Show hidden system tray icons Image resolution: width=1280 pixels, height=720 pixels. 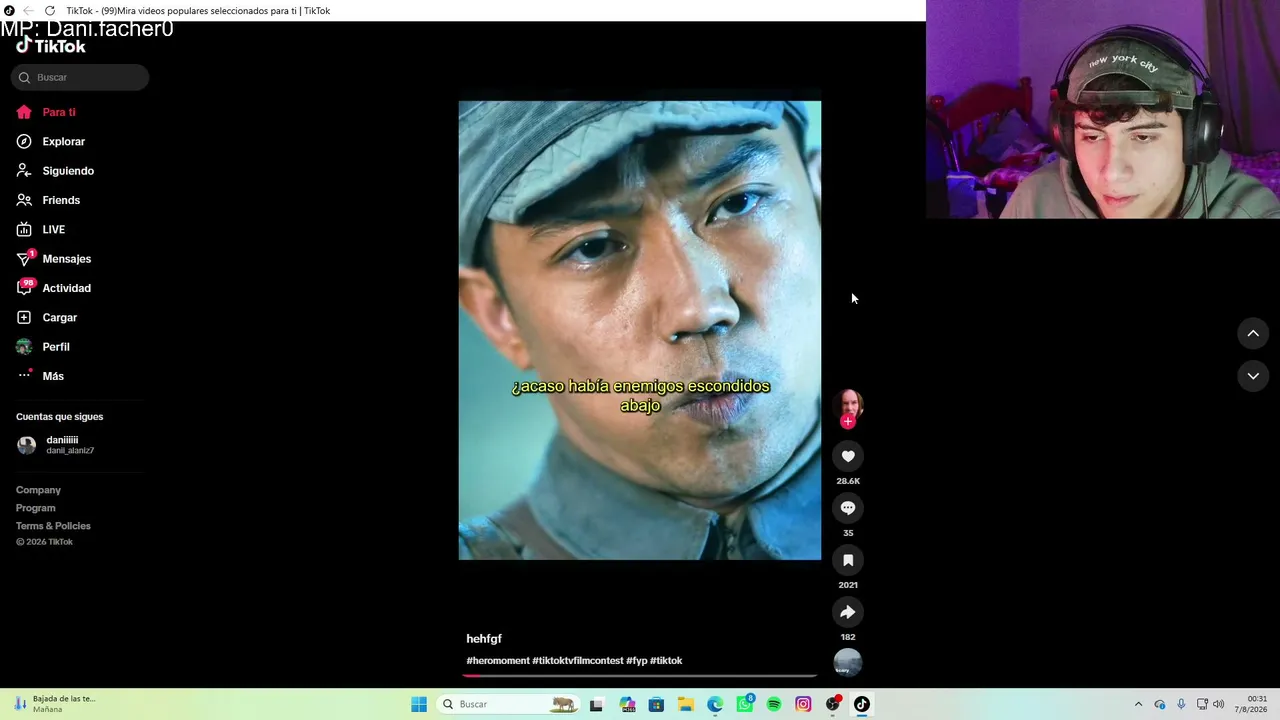[1138, 704]
